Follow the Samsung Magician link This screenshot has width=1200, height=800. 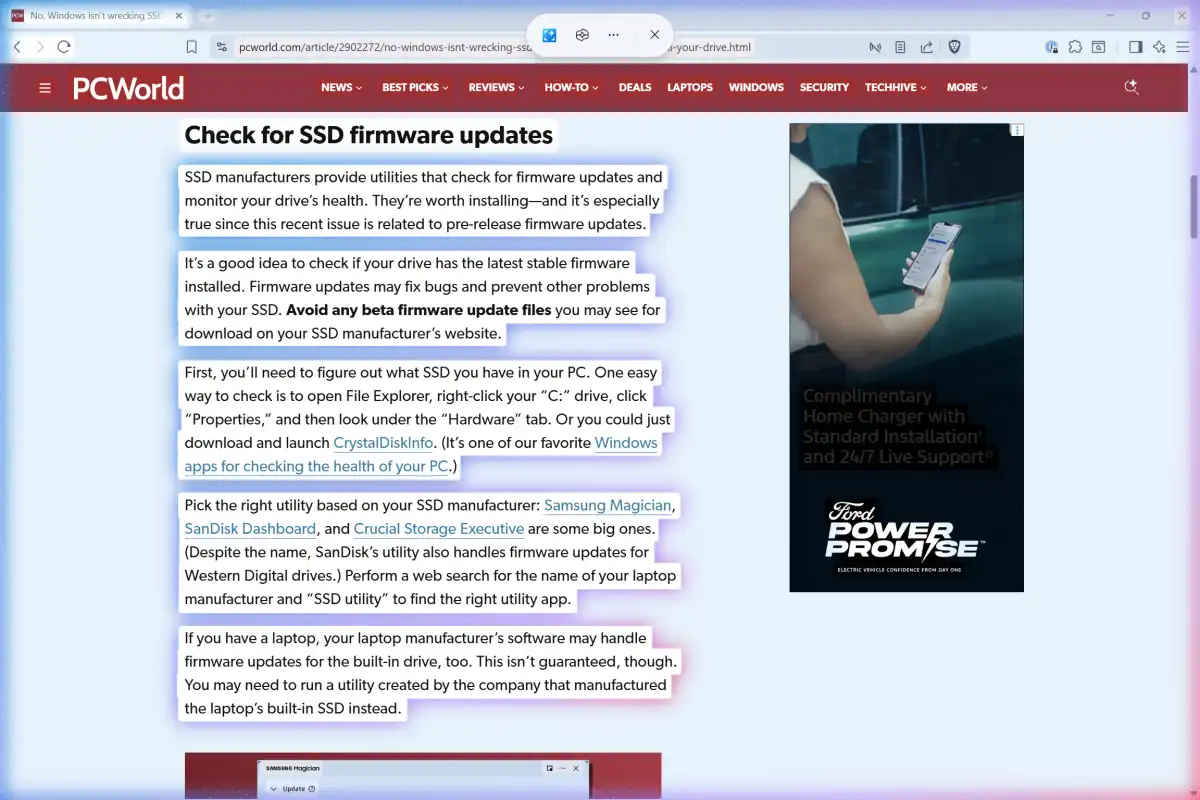[608, 506]
